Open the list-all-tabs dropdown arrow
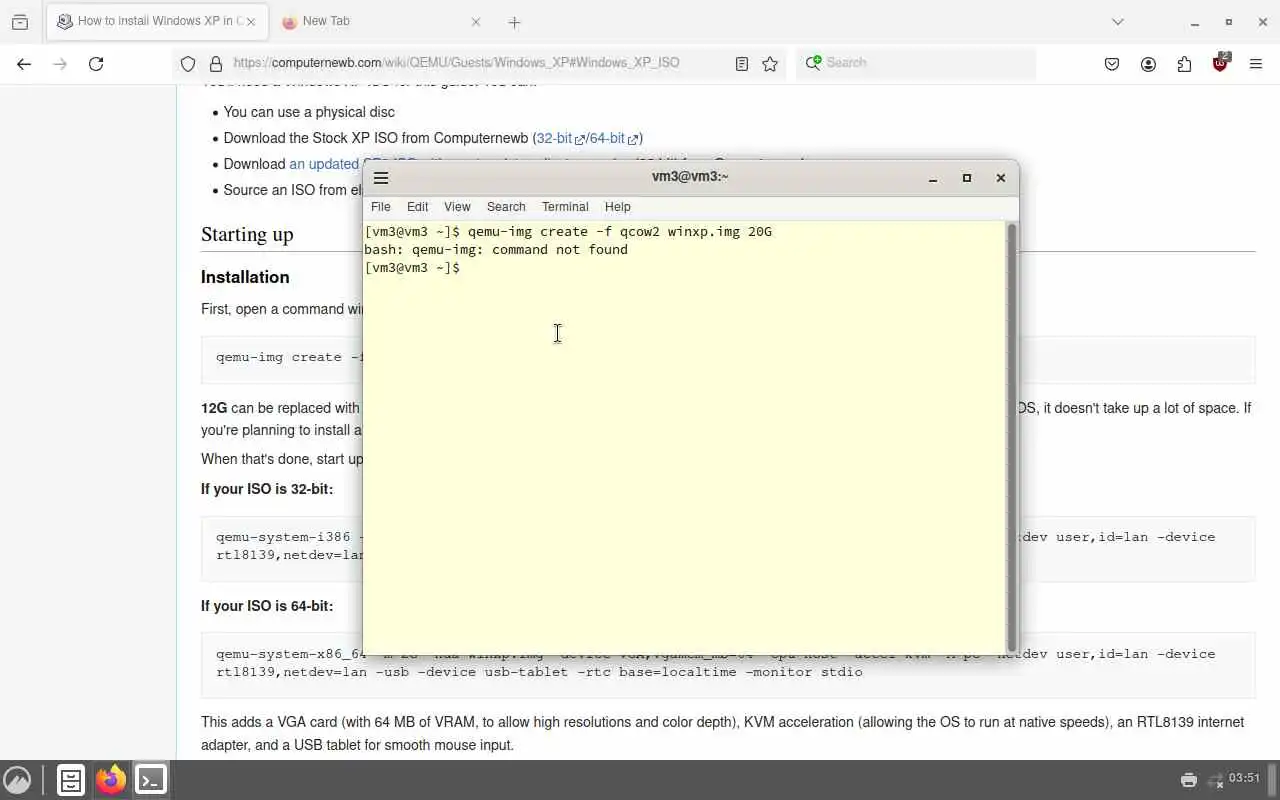Image resolution: width=1280 pixels, height=800 pixels. pos(1118,22)
